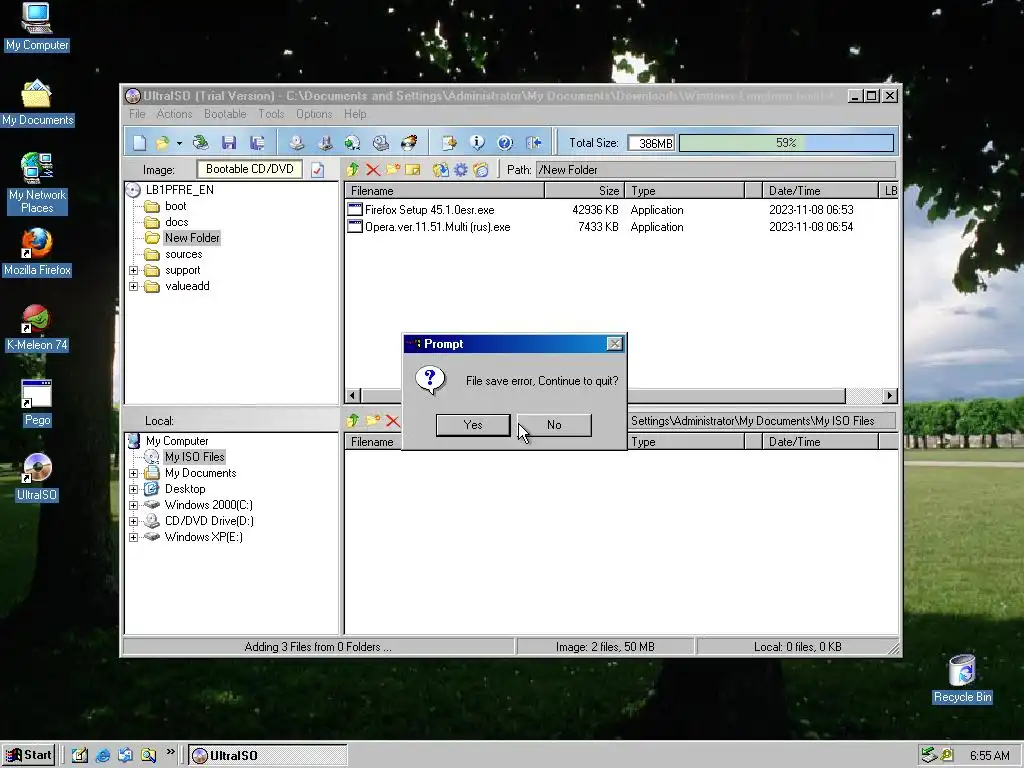1024x768 pixels.
Task: Close the Prompt dialog with X
Action: tap(615, 344)
